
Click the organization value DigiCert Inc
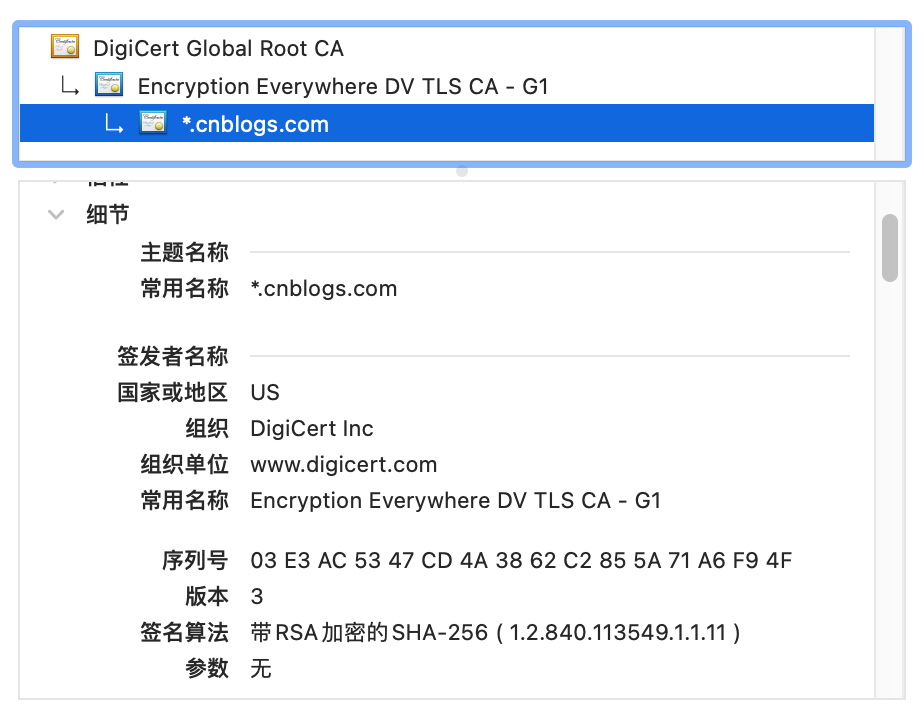pos(312,429)
